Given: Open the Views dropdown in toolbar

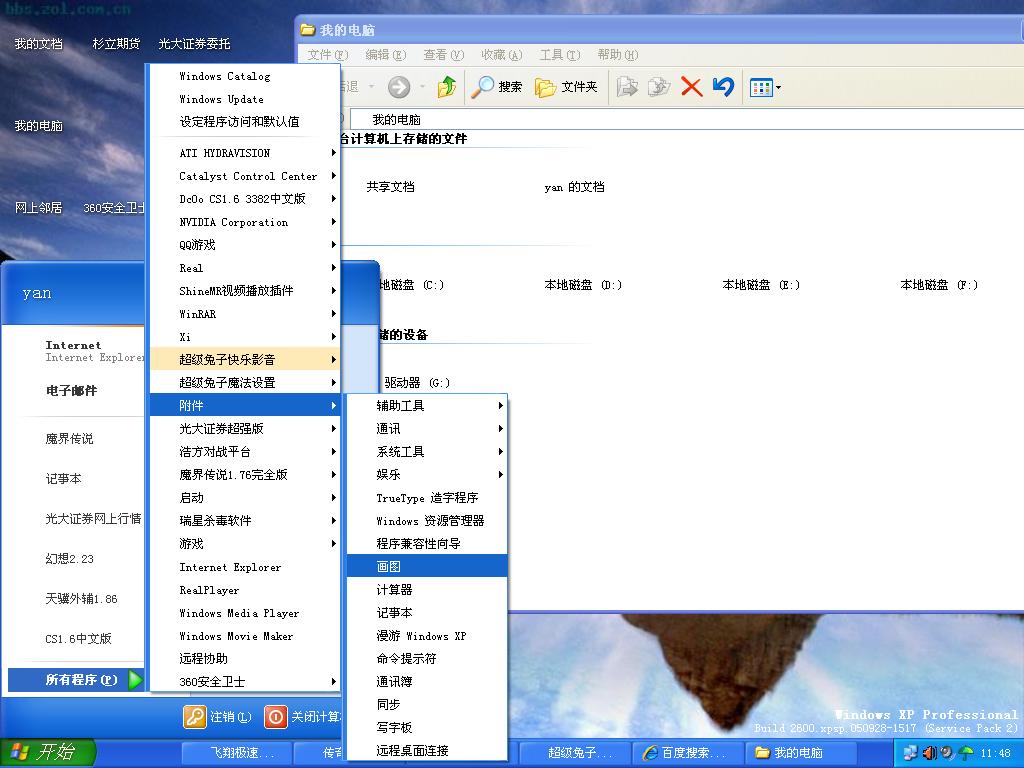Looking at the screenshot, I should click(765, 87).
